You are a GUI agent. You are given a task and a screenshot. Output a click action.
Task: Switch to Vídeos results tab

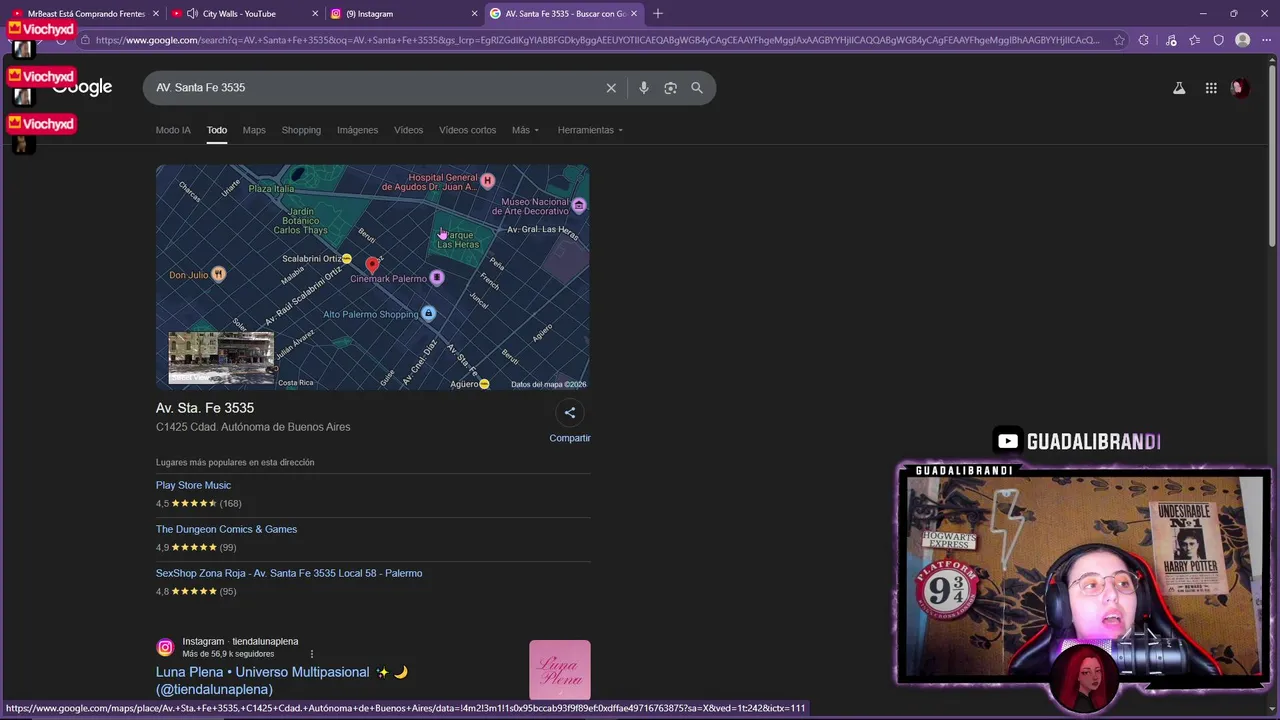click(408, 130)
